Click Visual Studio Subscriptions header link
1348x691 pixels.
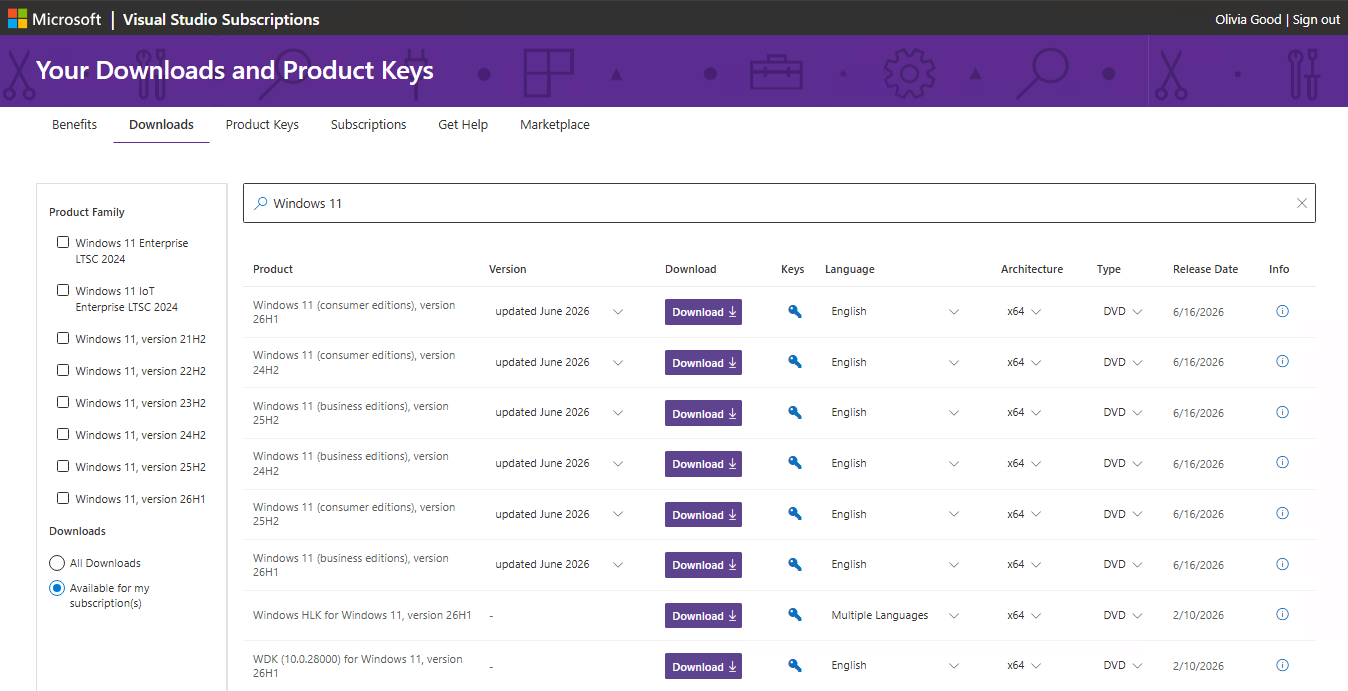[x=221, y=19]
